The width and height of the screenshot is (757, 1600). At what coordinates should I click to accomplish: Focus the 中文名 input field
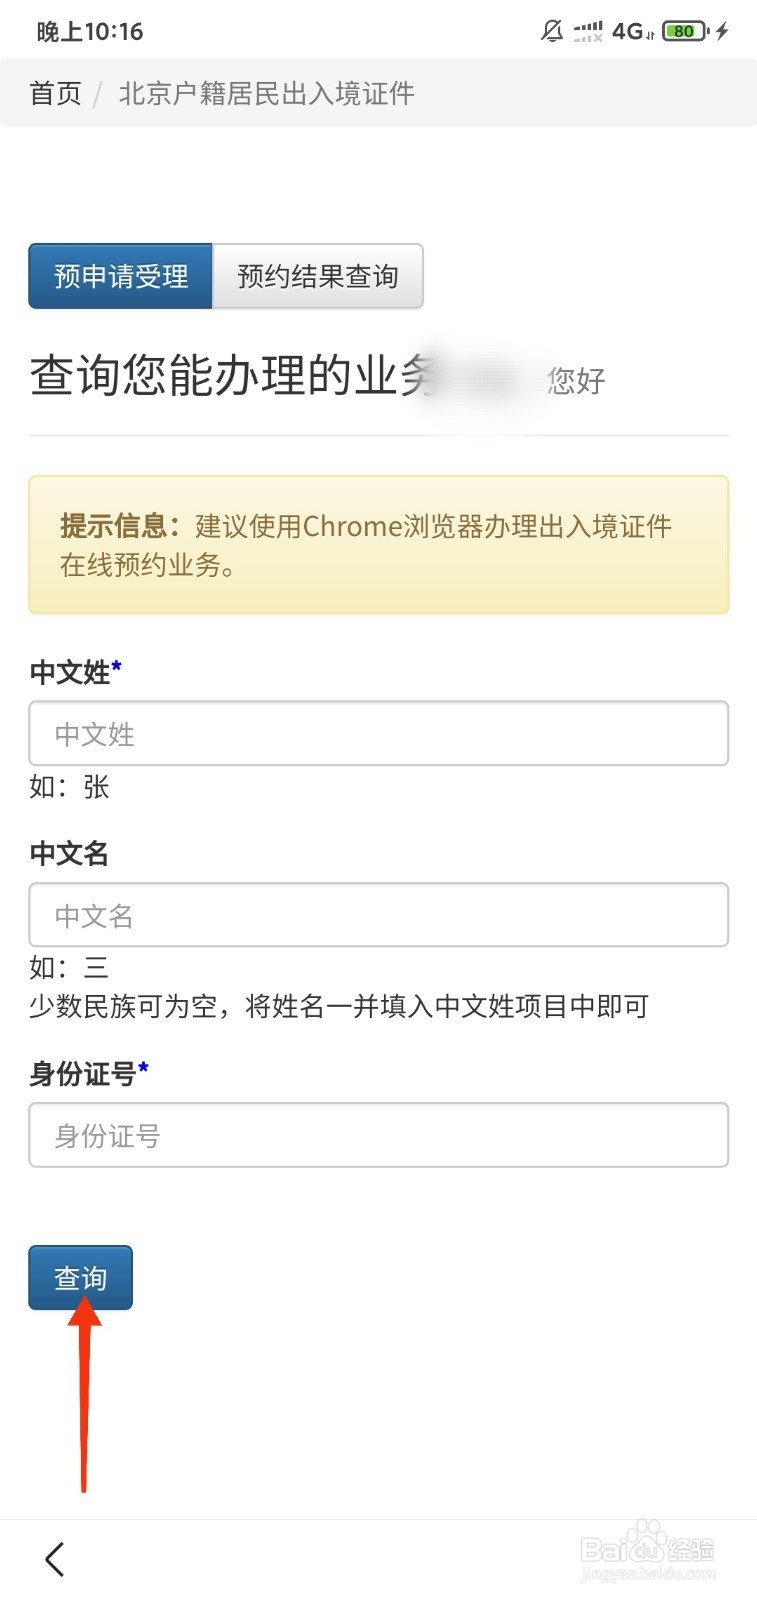point(378,915)
